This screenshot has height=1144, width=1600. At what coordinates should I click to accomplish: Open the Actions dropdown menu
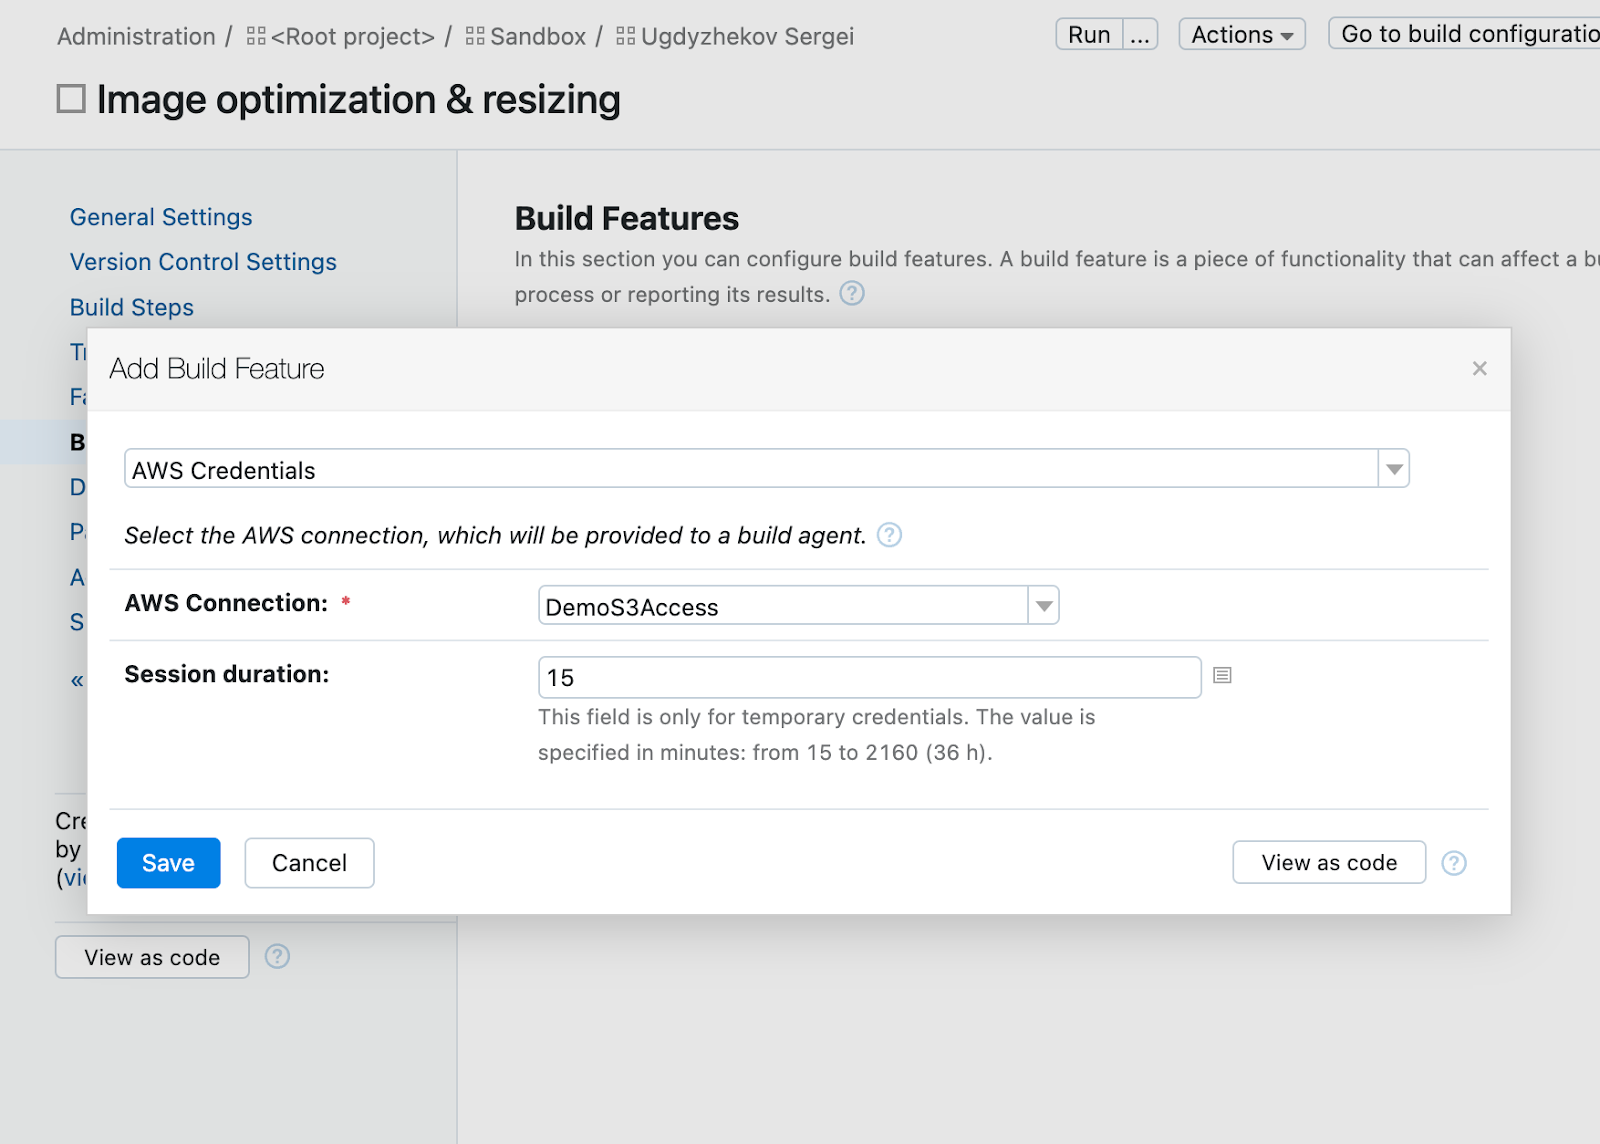[x=1241, y=35]
